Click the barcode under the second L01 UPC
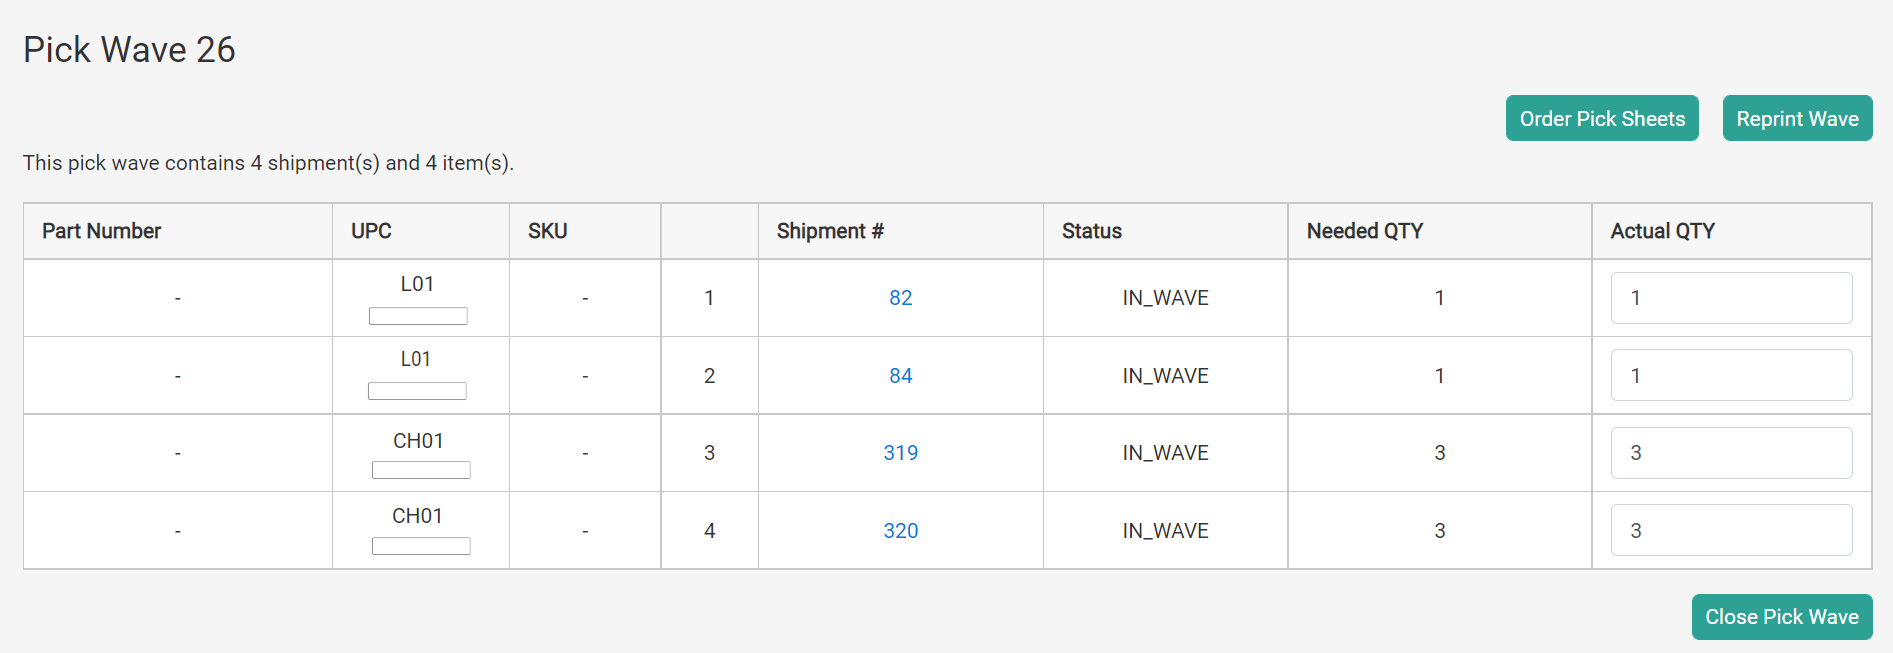This screenshot has width=1893, height=653. pyautogui.click(x=418, y=390)
